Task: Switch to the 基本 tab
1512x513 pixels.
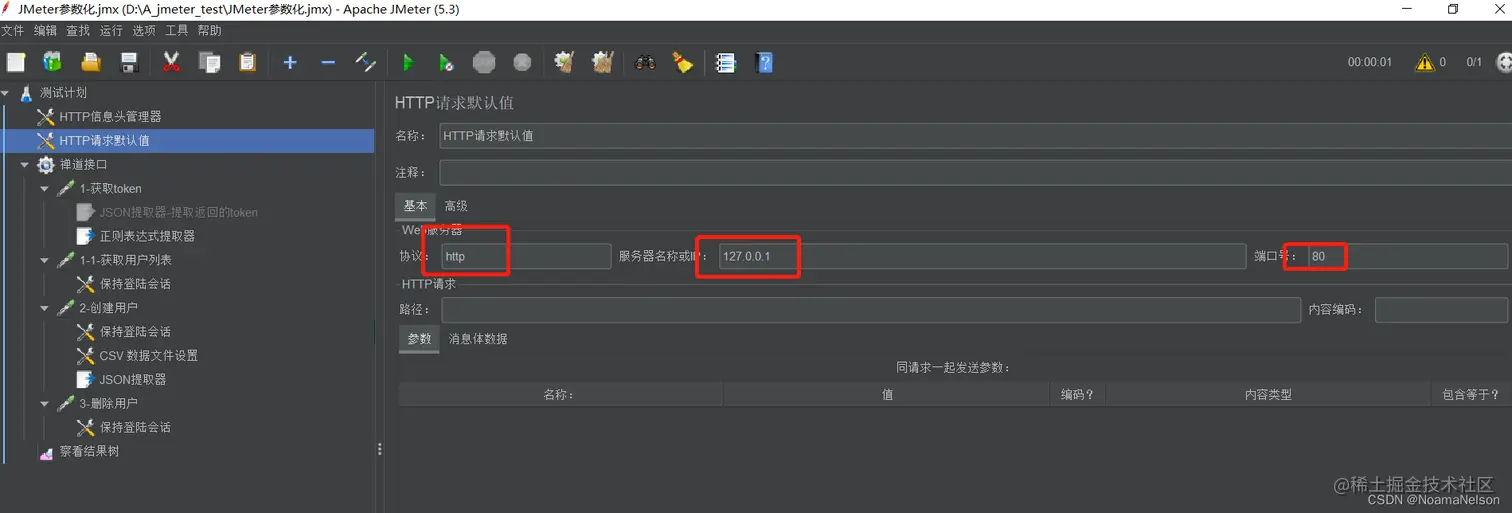Action: pos(415,206)
